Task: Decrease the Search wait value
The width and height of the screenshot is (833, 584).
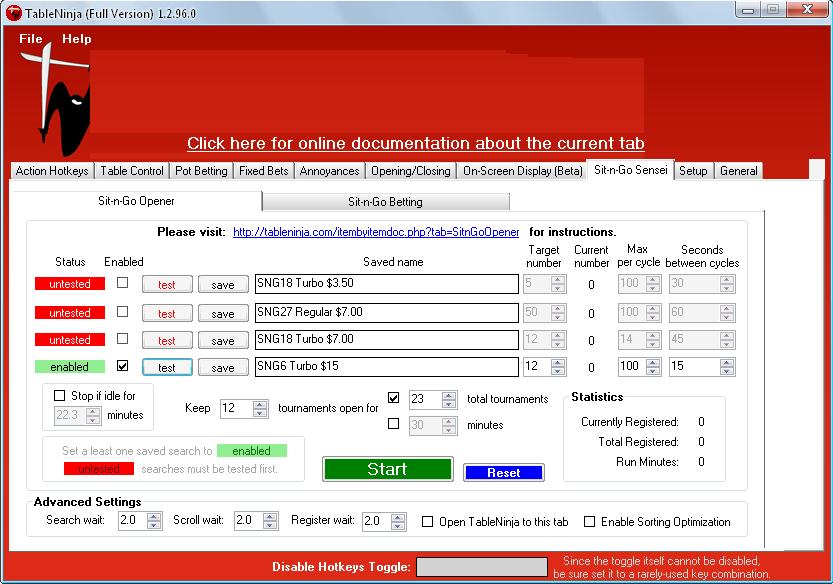Action: pyautogui.click(x=154, y=525)
